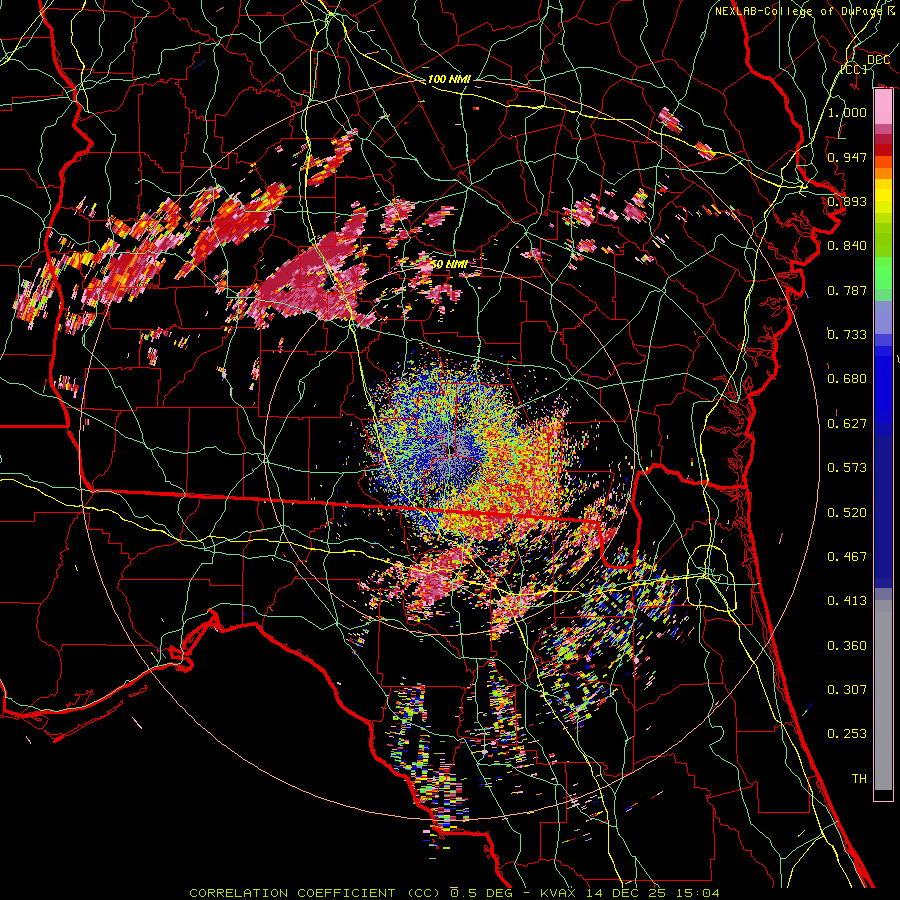The height and width of the screenshot is (900, 900).
Task: Click the 0.680 legend value
Action: [x=847, y=379]
